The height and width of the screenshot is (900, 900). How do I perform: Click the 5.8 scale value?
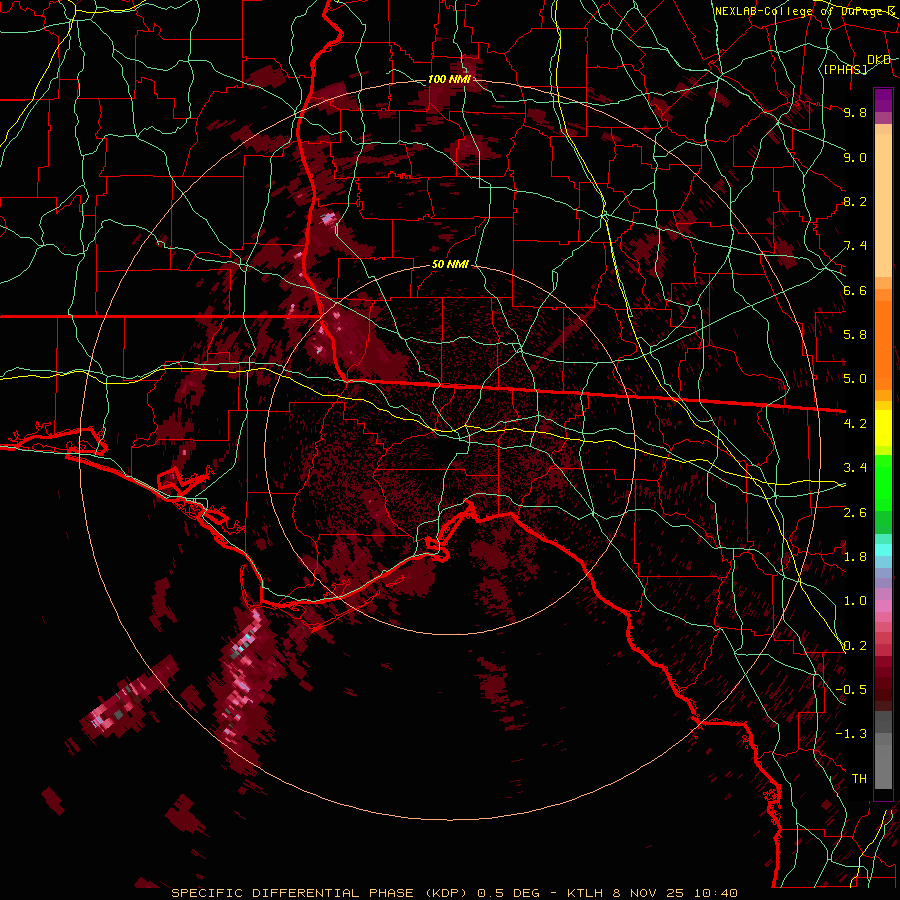point(855,335)
